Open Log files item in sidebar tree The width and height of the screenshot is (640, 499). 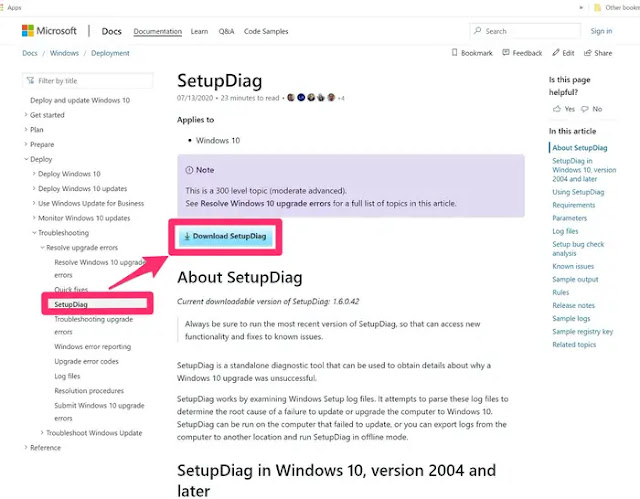pos(67,376)
